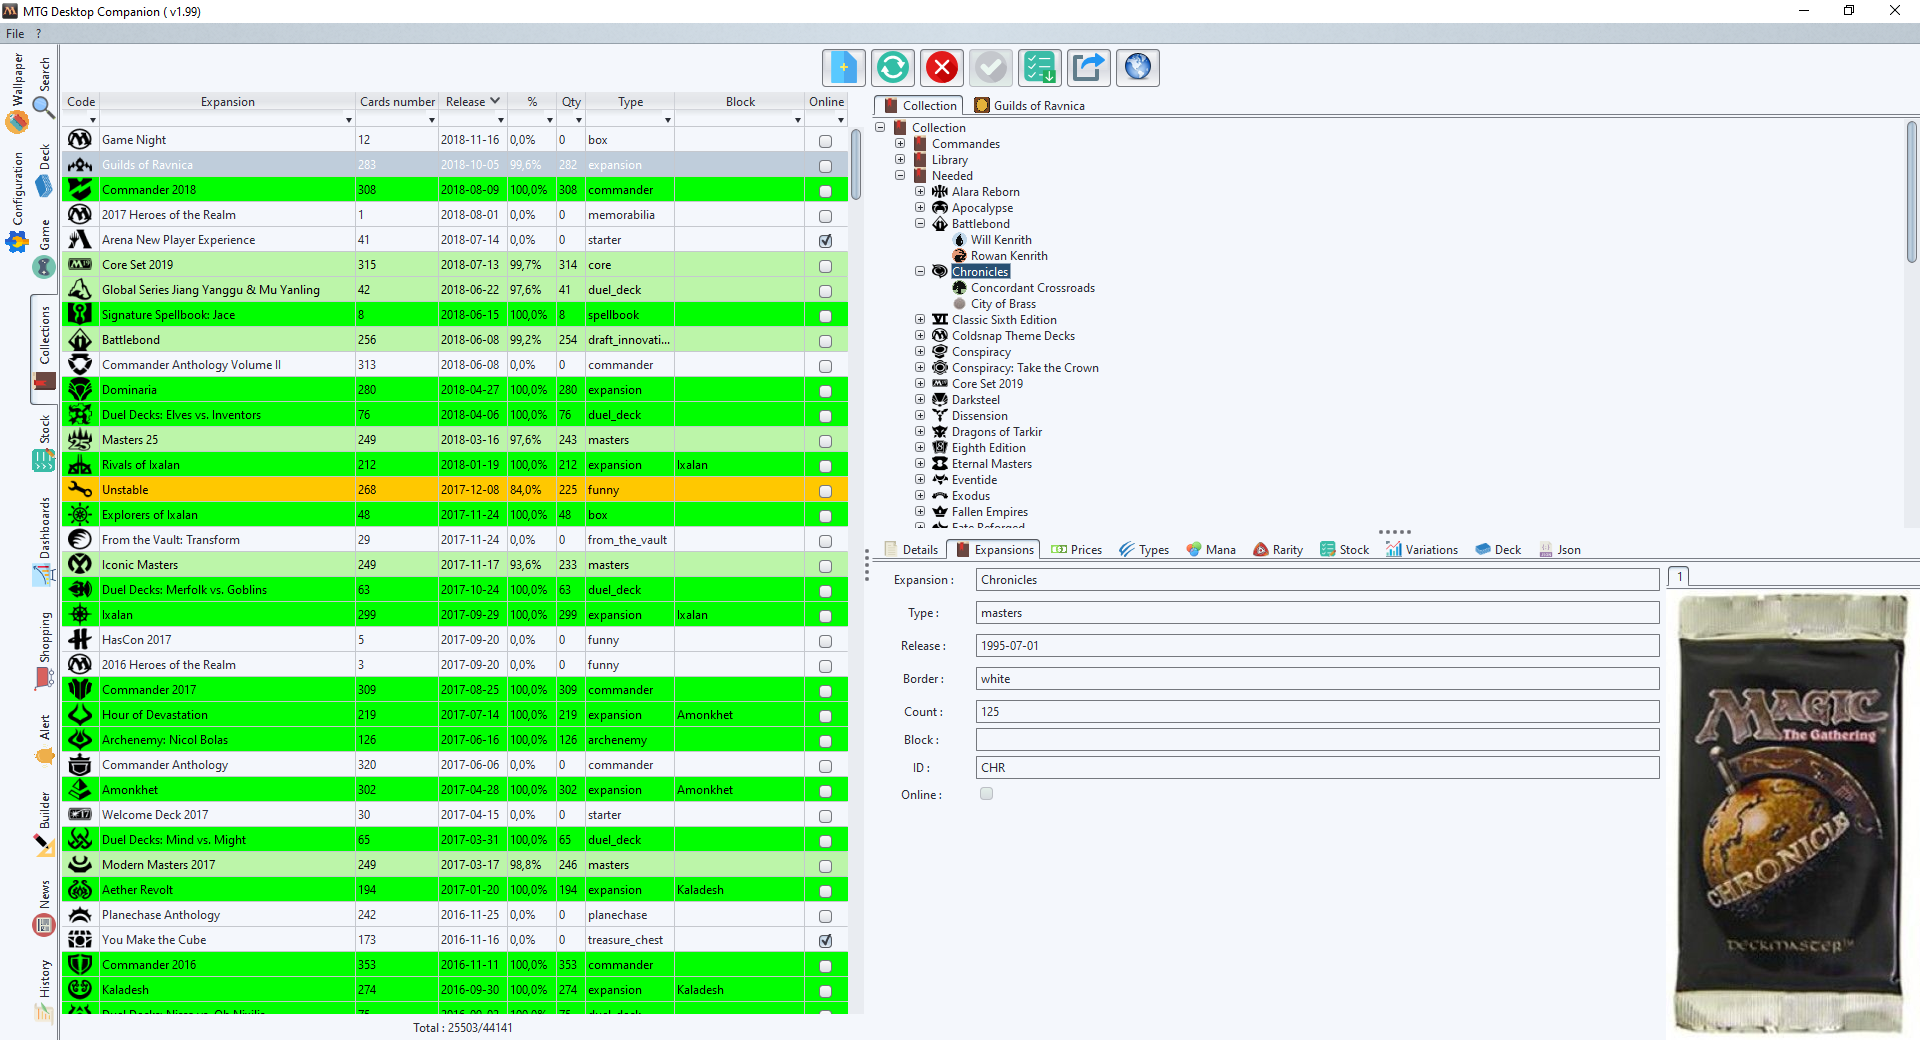This screenshot has height=1040, width=1920.
Task: Switch to the Details tab
Action: [911, 549]
